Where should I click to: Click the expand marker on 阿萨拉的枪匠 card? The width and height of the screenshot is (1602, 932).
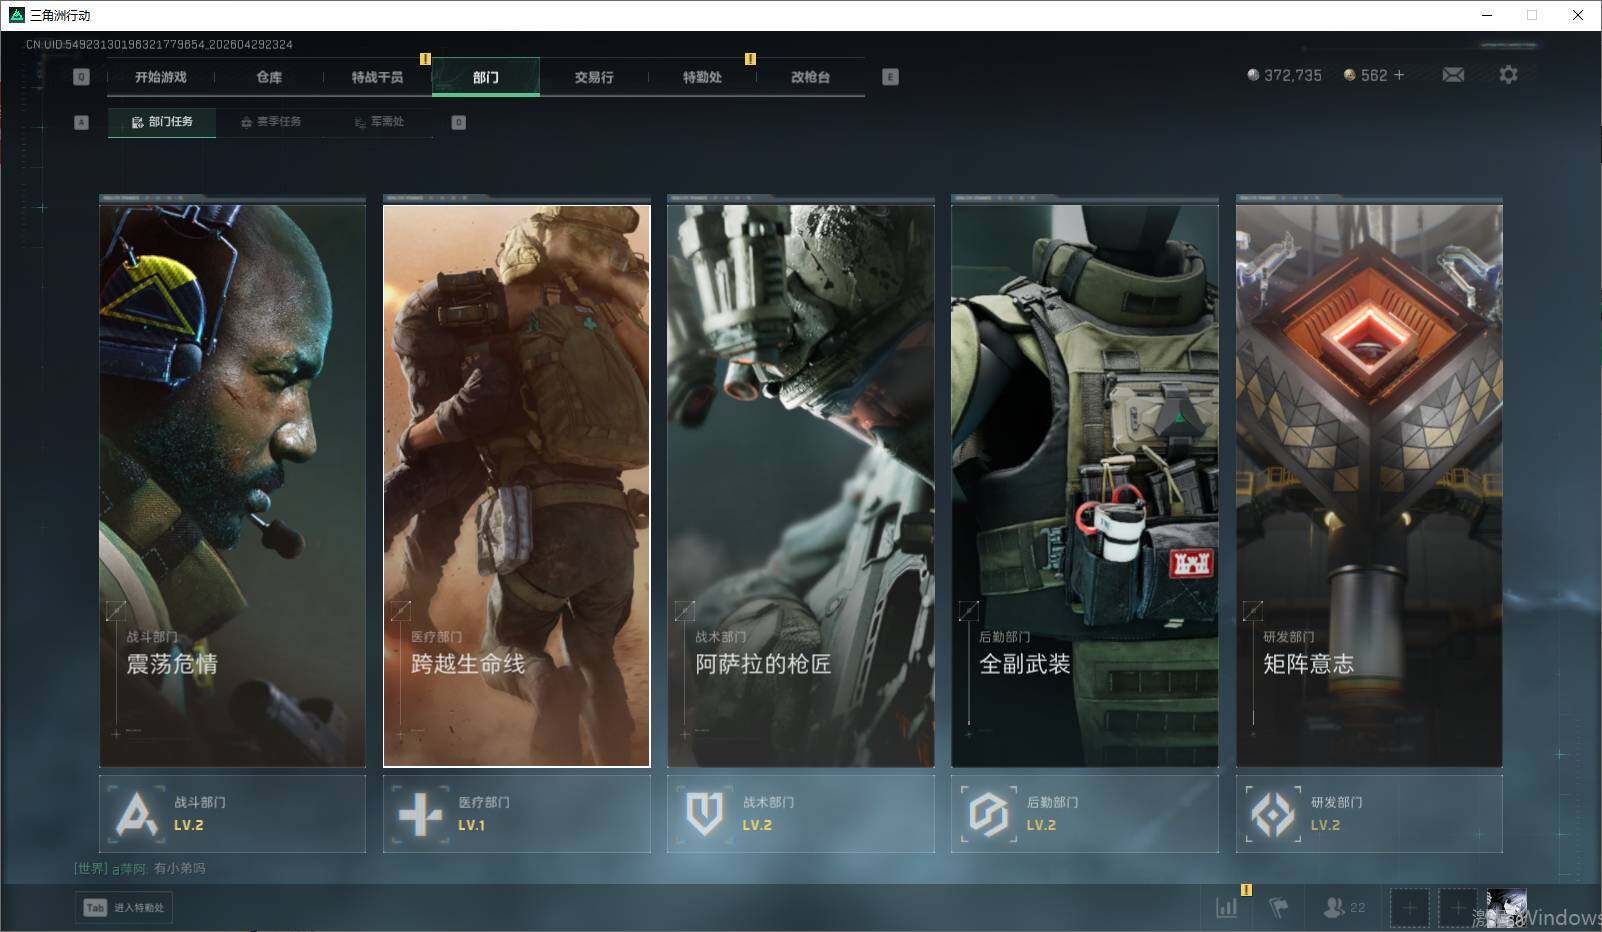point(684,610)
